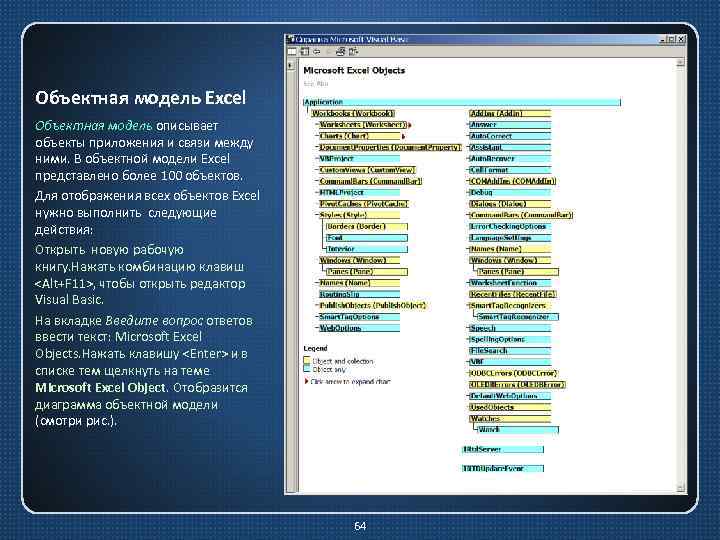This screenshot has height=540, width=720.
Task: Open Worksheets (Worksheet) object topic
Action: tap(363, 124)
